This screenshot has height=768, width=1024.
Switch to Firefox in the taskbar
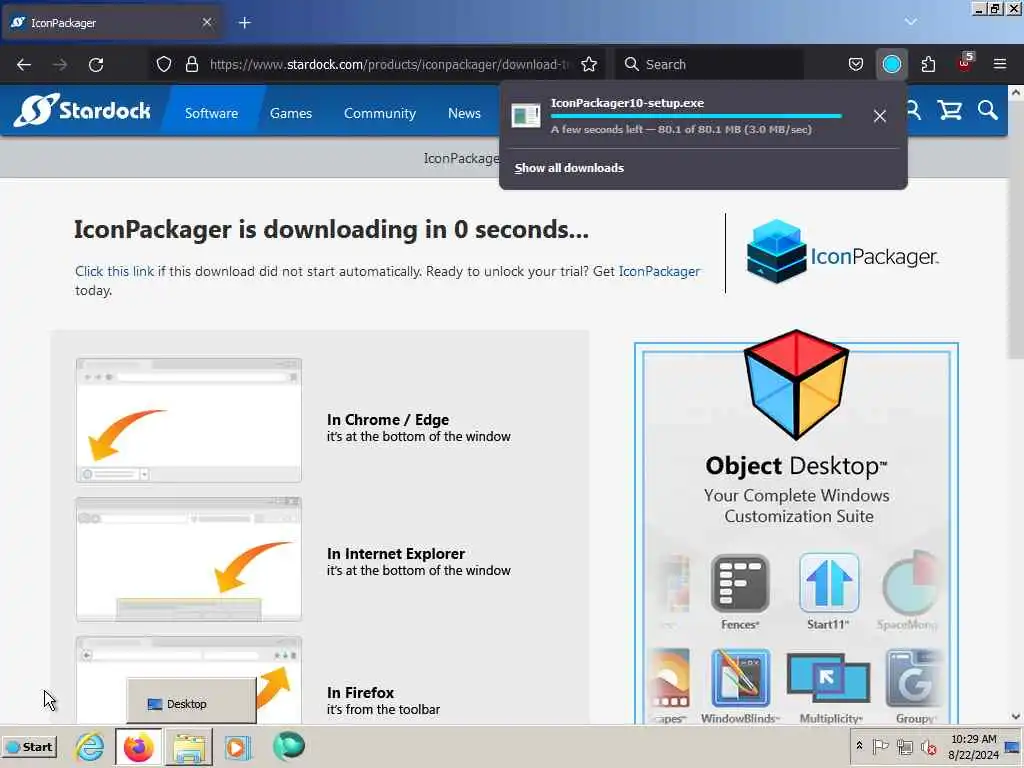(138, 746)
